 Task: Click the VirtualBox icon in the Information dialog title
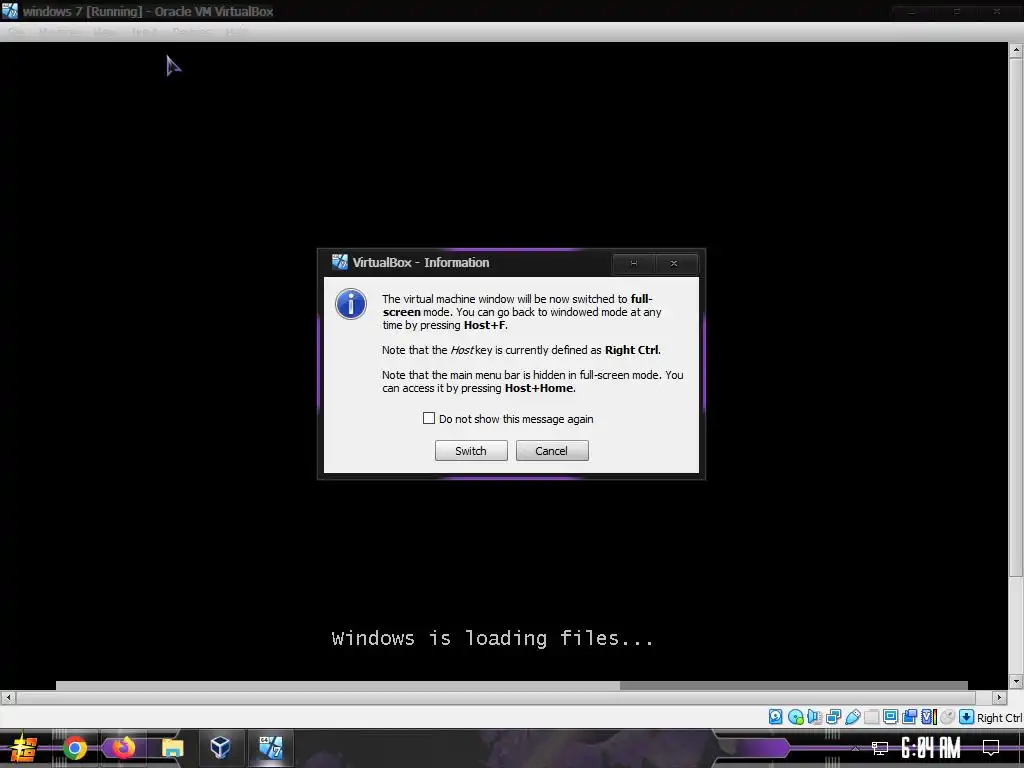pyautogui.click(x=340, y=262)
